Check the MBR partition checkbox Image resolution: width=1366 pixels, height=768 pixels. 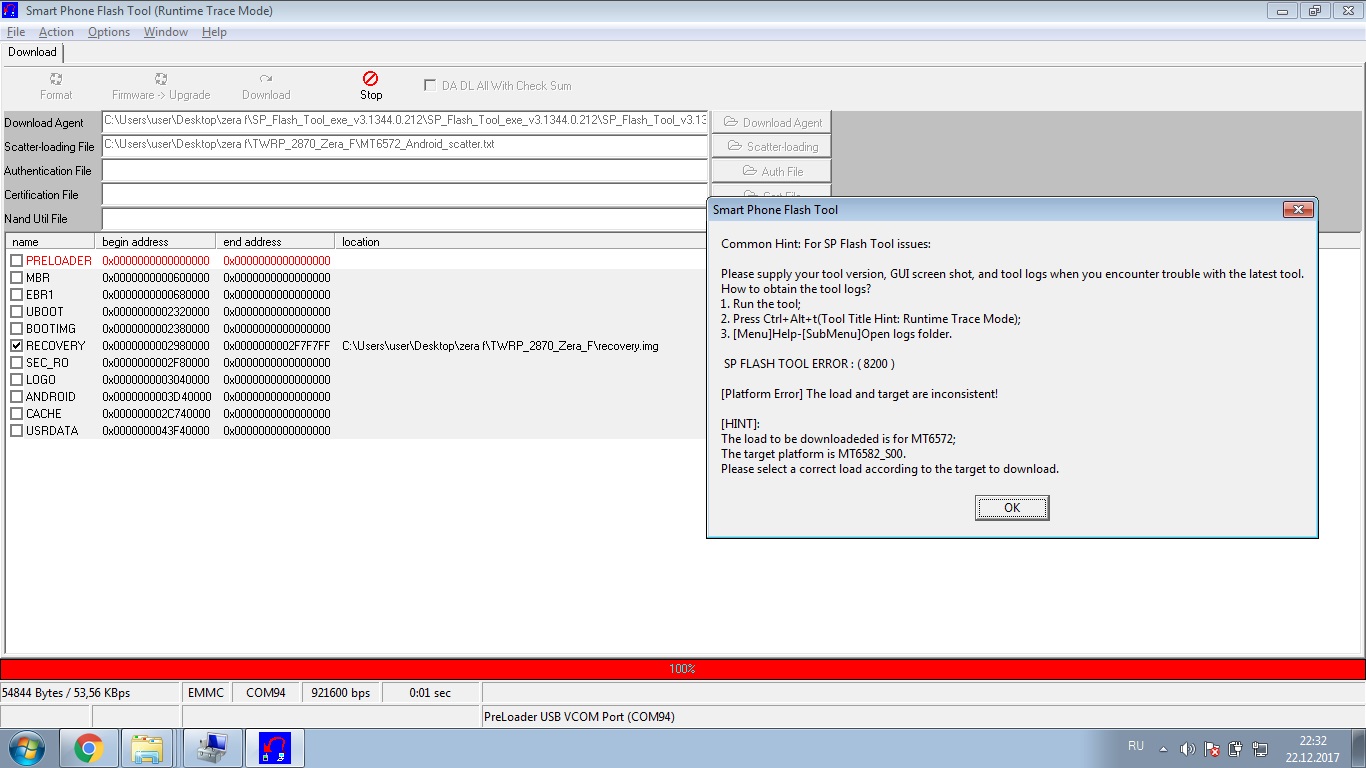tap(16, 278)
